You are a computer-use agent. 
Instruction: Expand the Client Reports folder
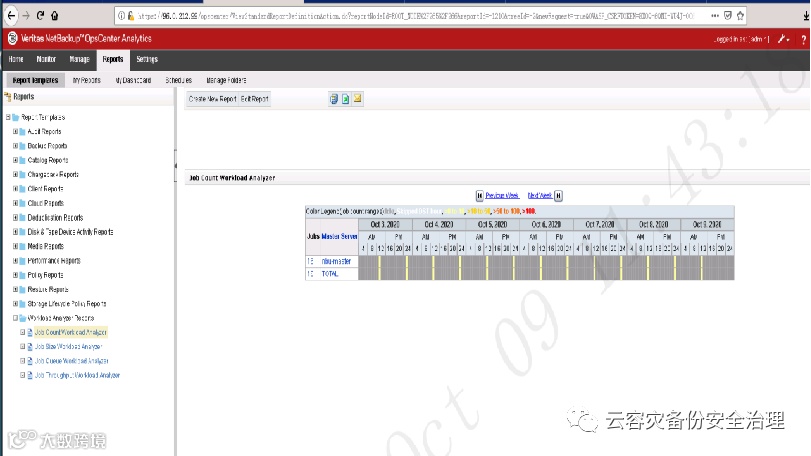16,189
